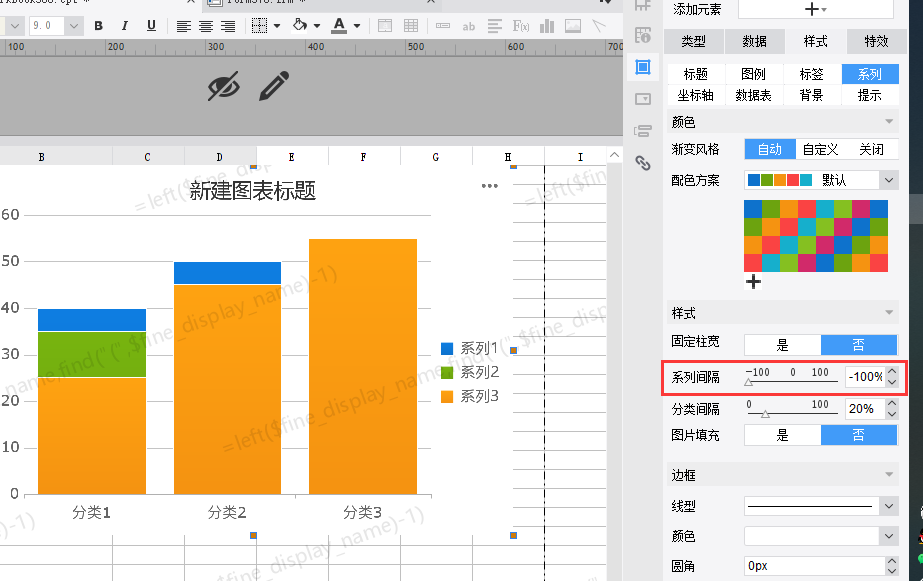923x581 pixels.
Task: Choose 自定义 gradient style
Action: tap(820, 149)
